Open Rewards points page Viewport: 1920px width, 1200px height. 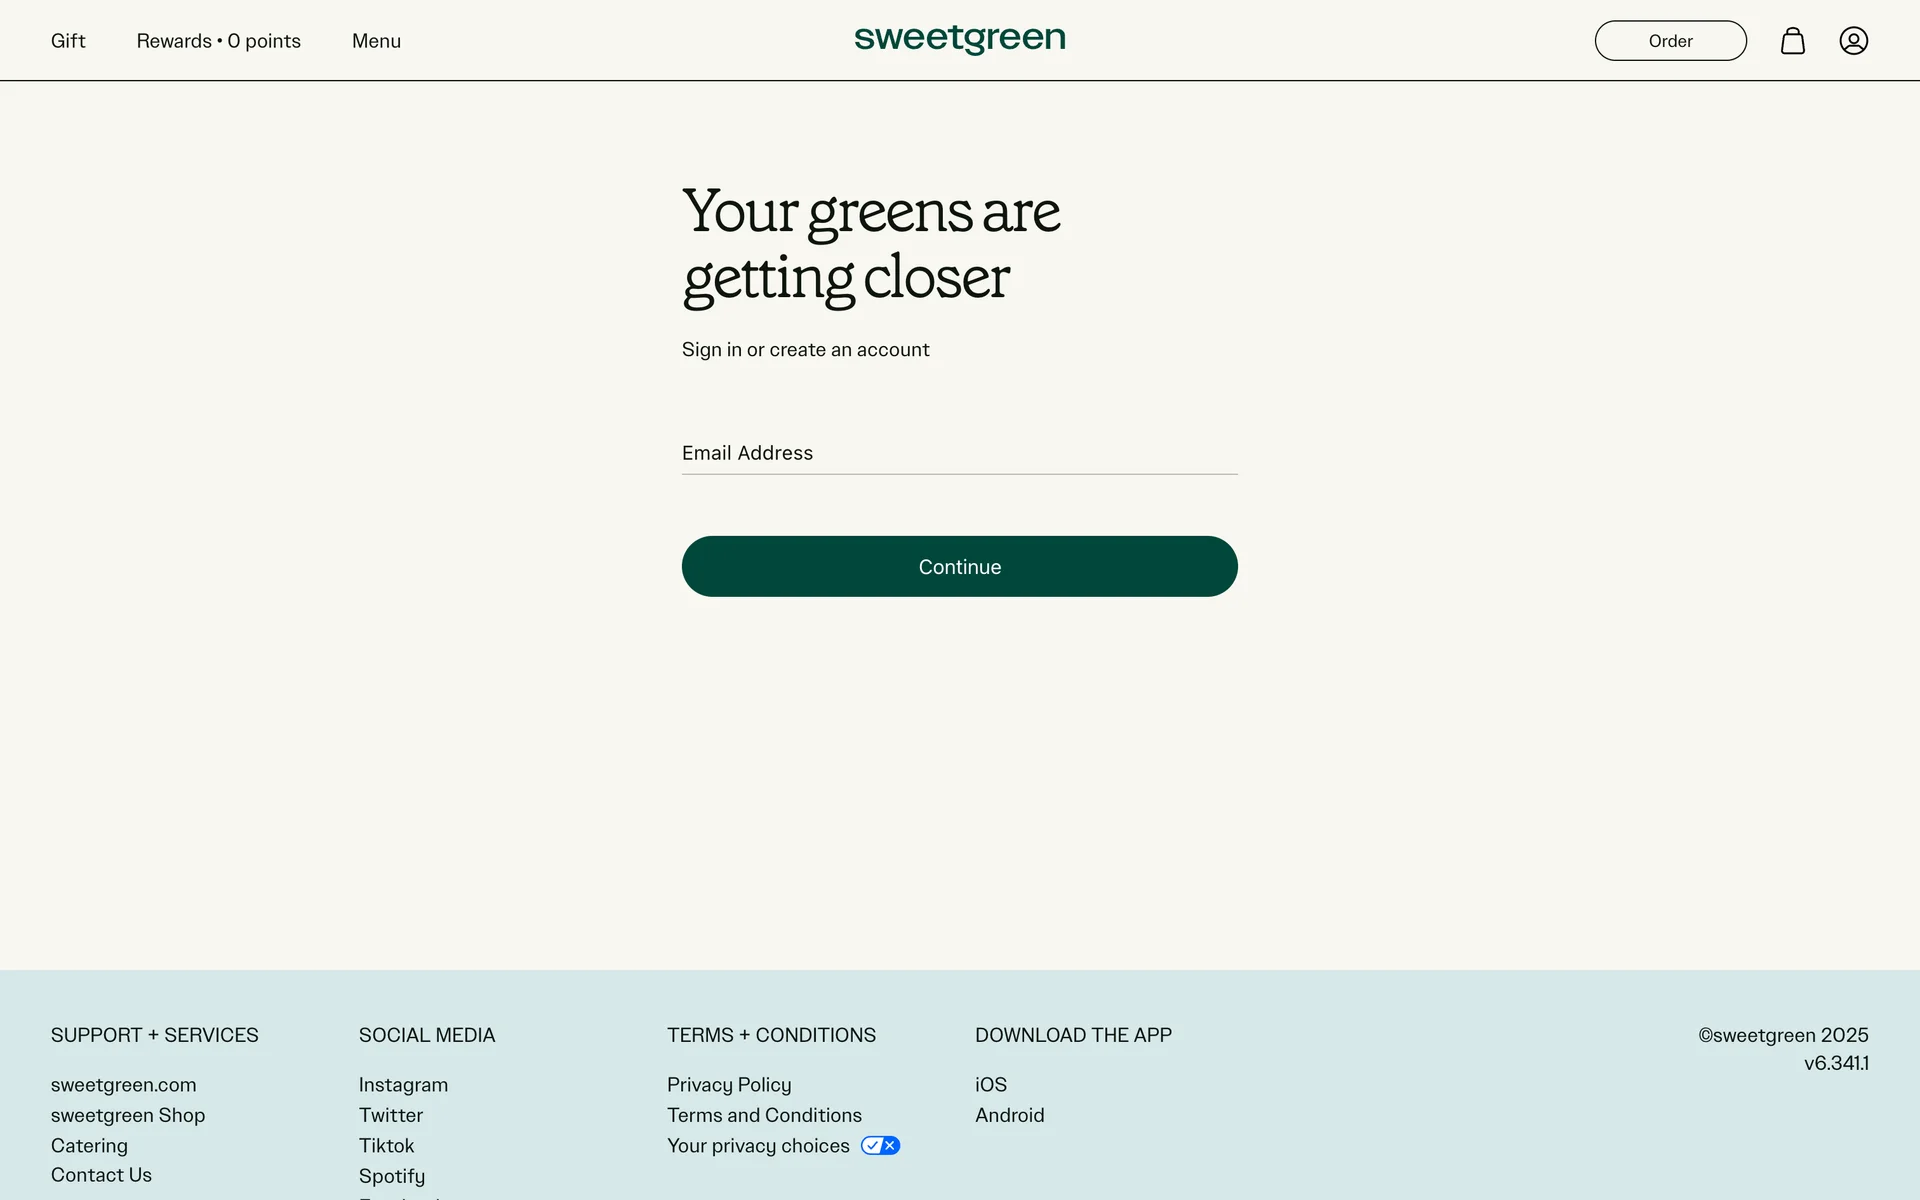point(218,41)
